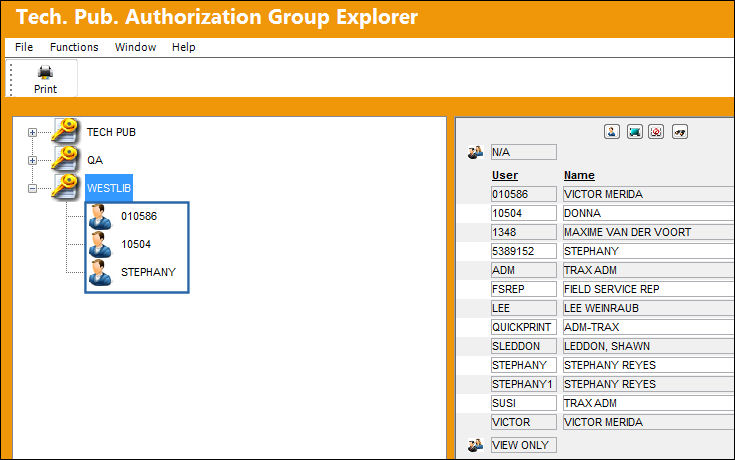The height and width of the screenshot is (460, 735).
Task: Click the key icon beside WESTLIB
Action: point(66,187)
